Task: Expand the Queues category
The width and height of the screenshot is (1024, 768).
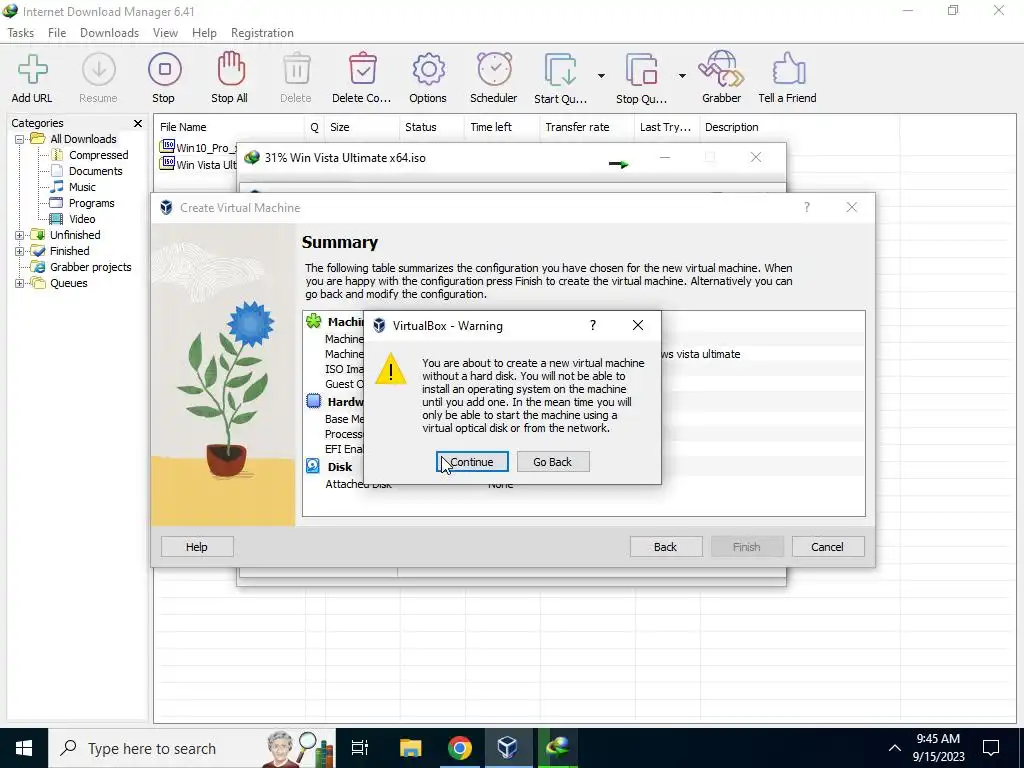Action: point(20,283)
